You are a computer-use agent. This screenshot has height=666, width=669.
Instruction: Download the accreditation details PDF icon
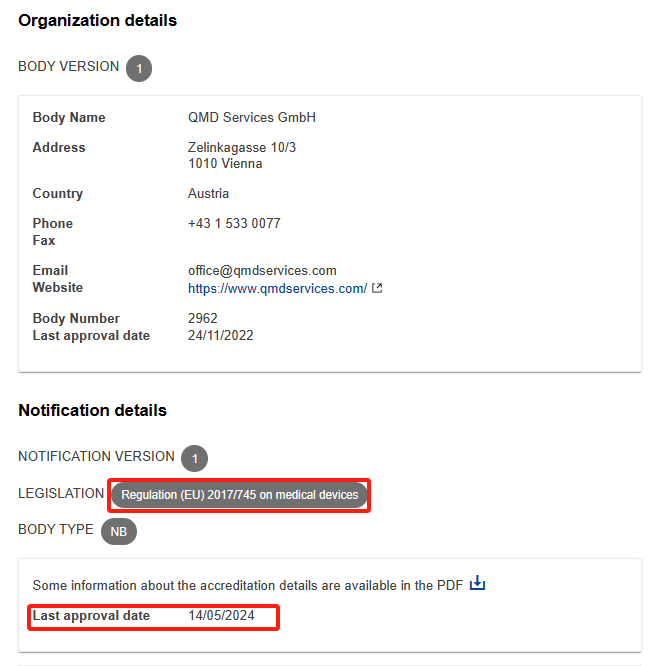[477, 583]
